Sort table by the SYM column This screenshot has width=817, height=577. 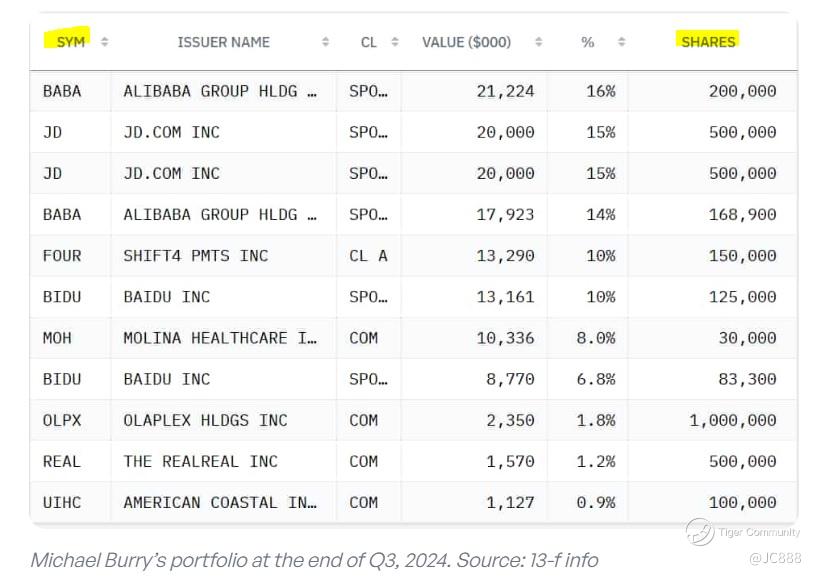[105, 42]
